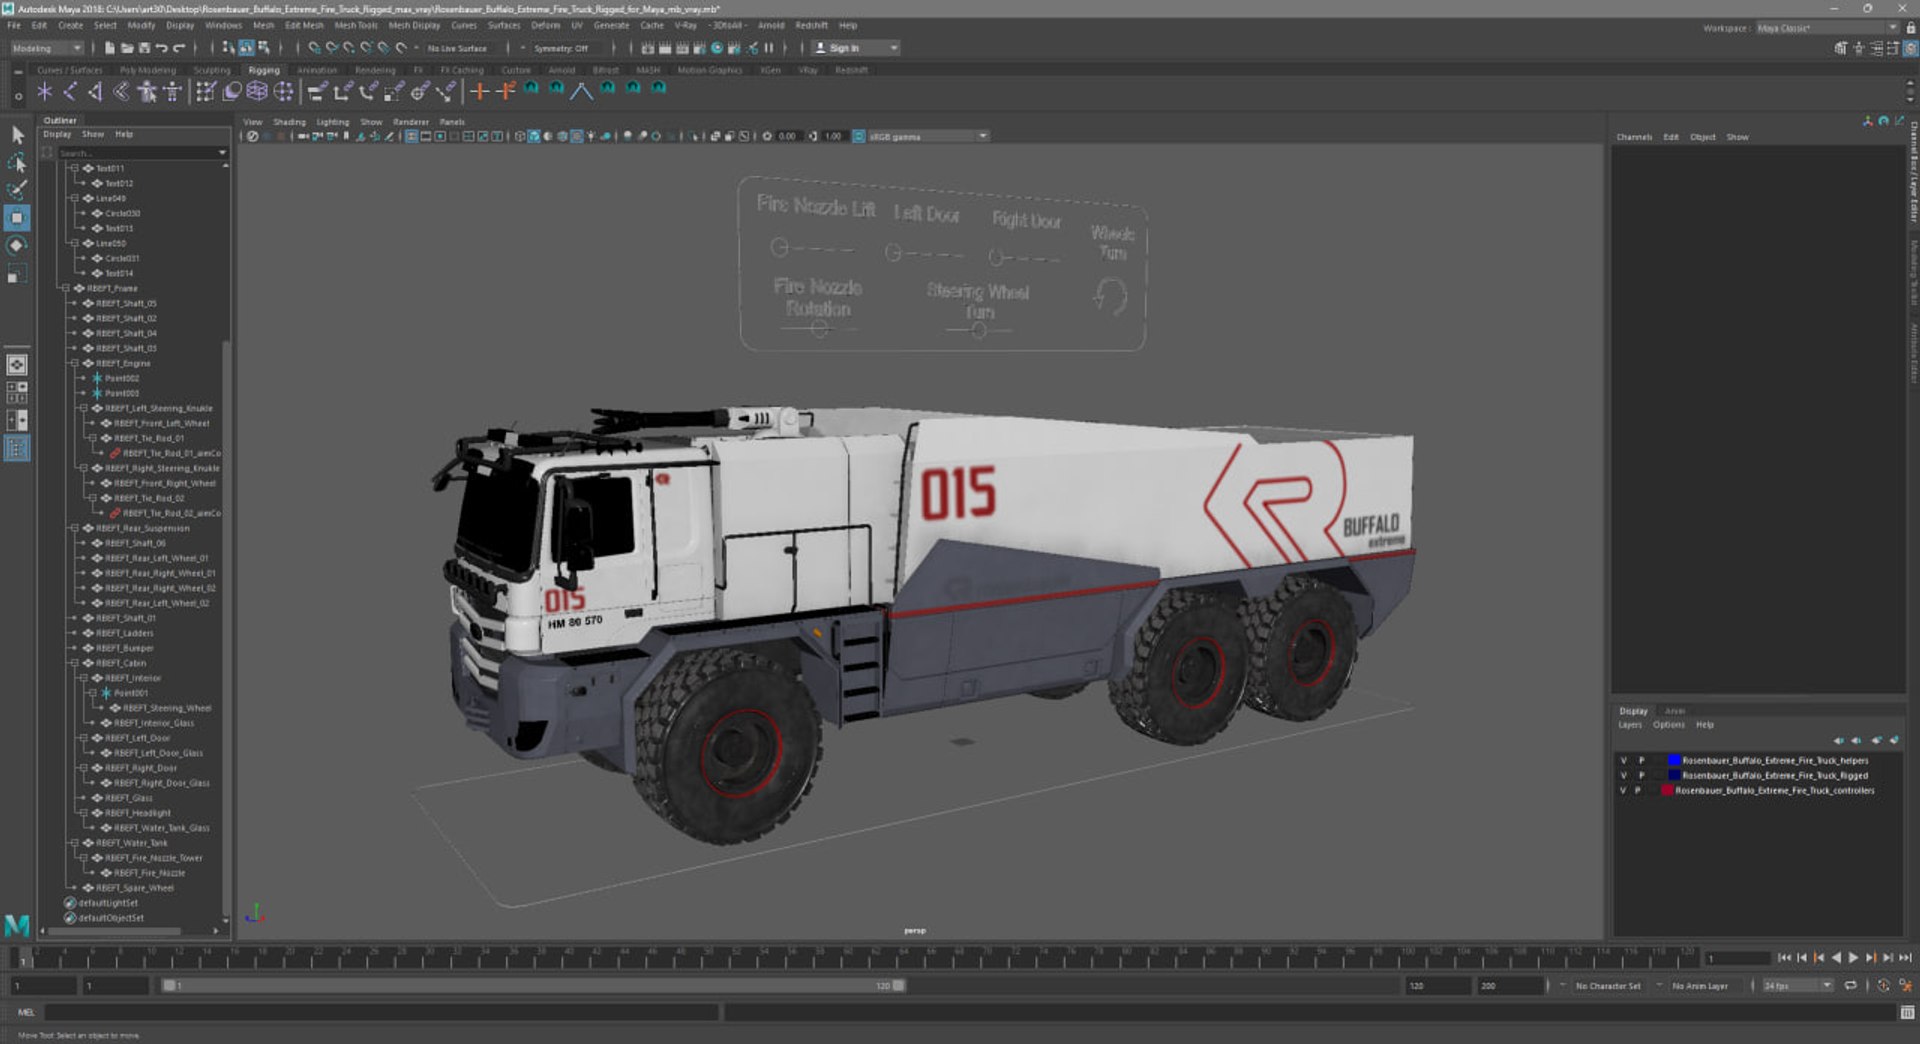Click the red color swatch of controllers layer
Image resolution: width=1920 pixels, height=1044 pixels.
(x=1667, y=790)
